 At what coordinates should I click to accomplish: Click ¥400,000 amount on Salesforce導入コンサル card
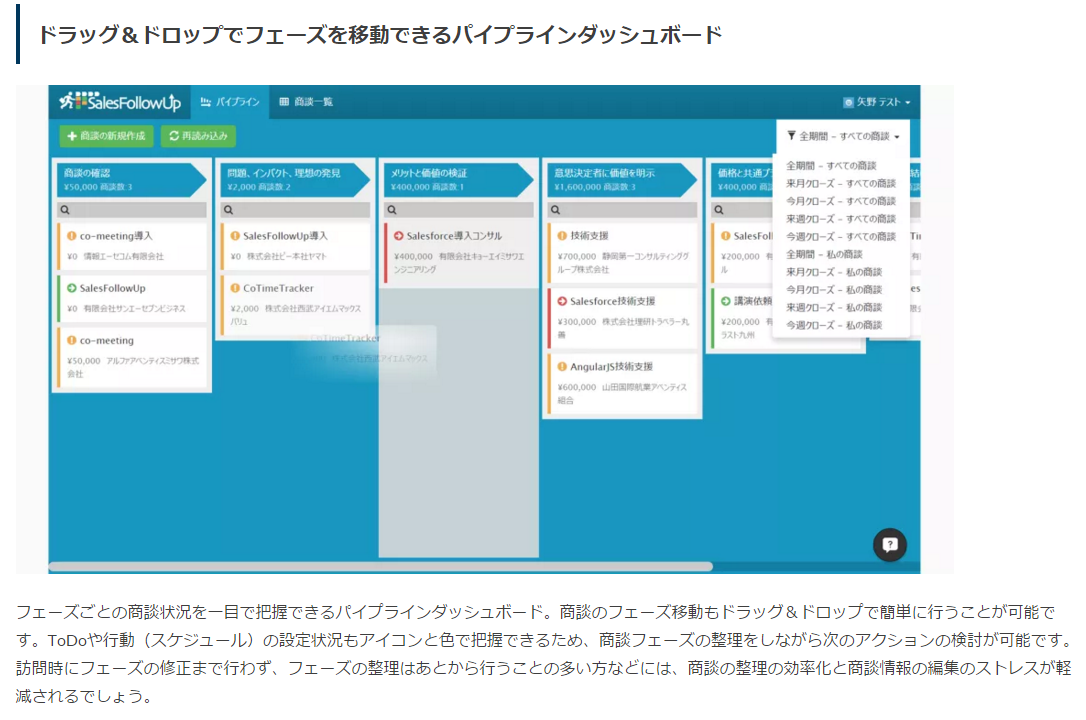coord(413,256)
